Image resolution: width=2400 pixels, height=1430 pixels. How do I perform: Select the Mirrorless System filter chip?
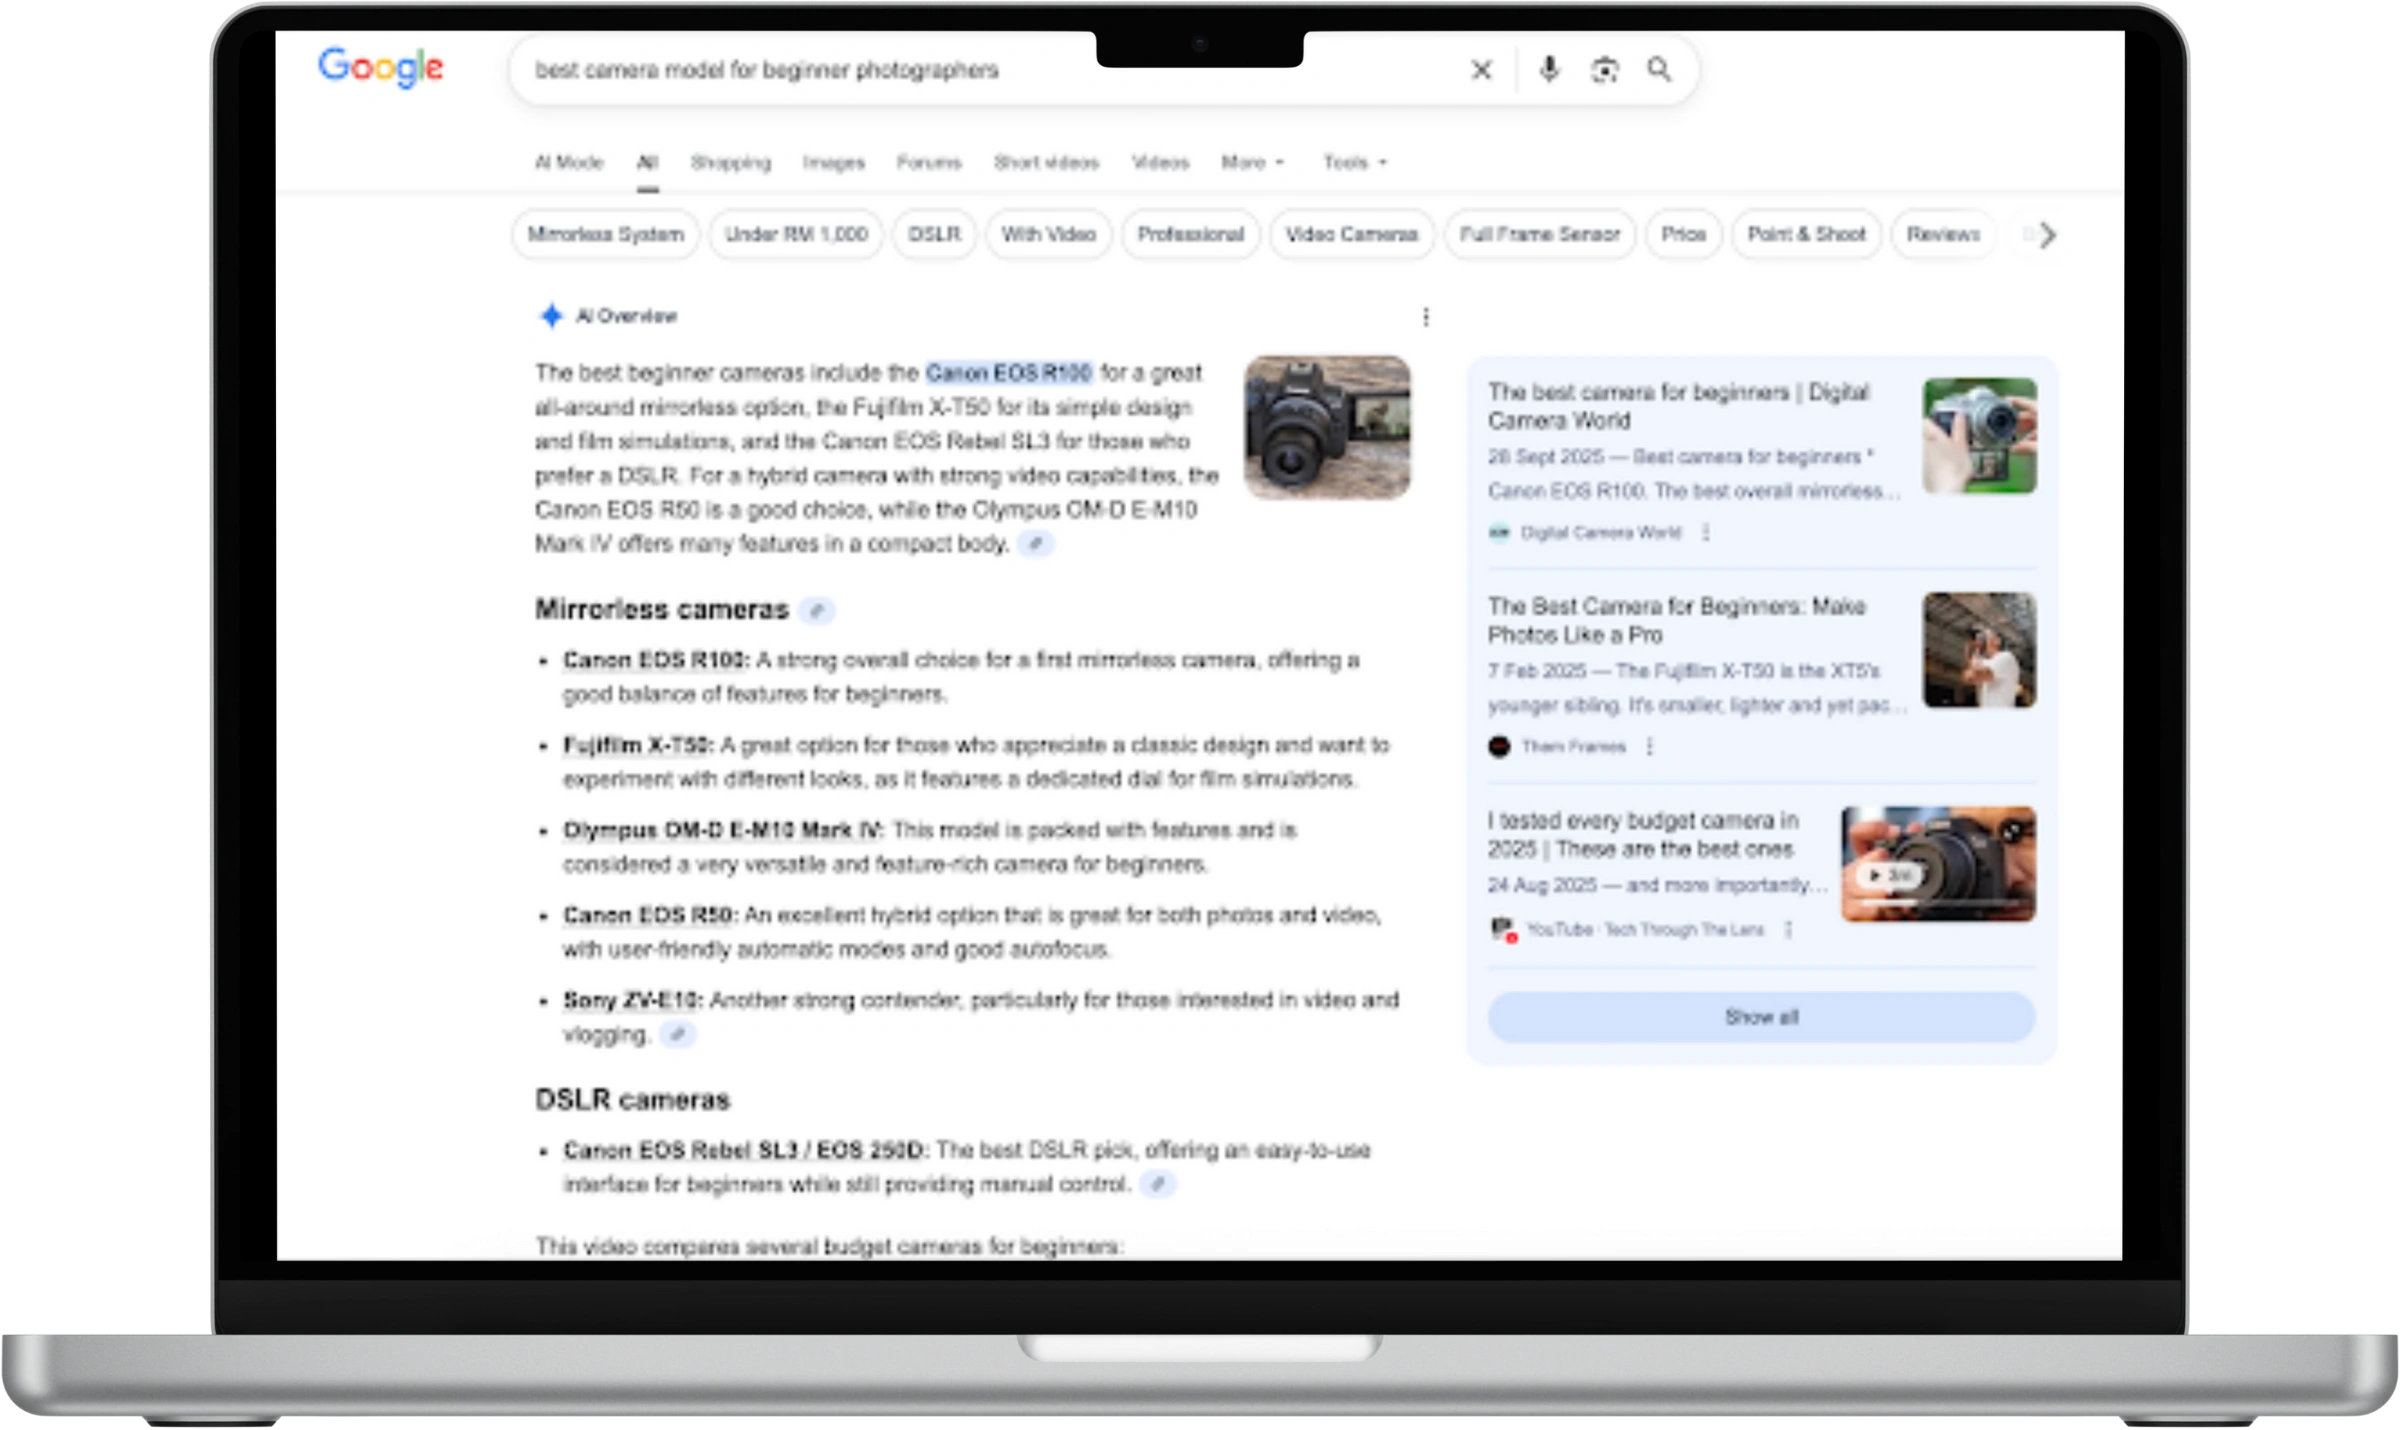click(x=605, y=235)
